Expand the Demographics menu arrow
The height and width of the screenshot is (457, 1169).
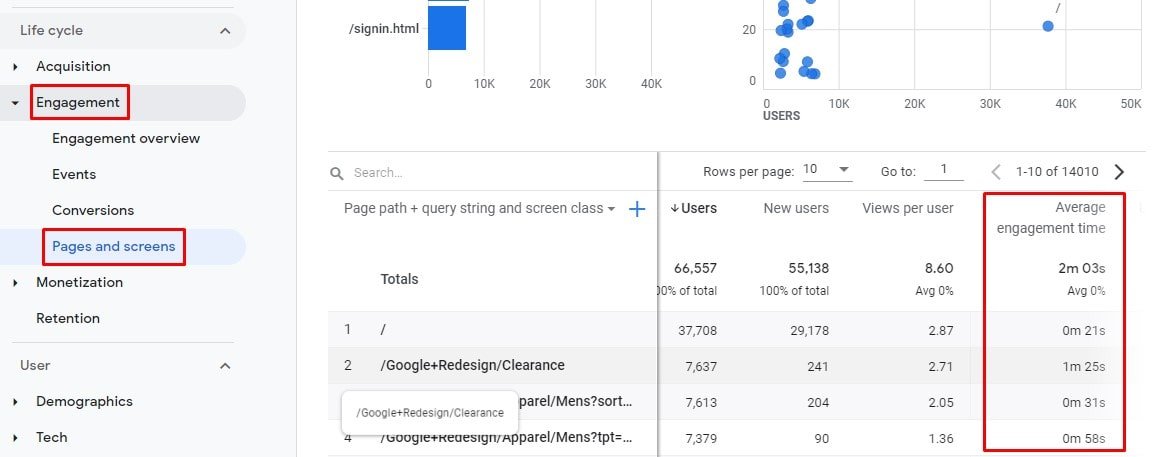pyautogui.click(x=16, y=402)
